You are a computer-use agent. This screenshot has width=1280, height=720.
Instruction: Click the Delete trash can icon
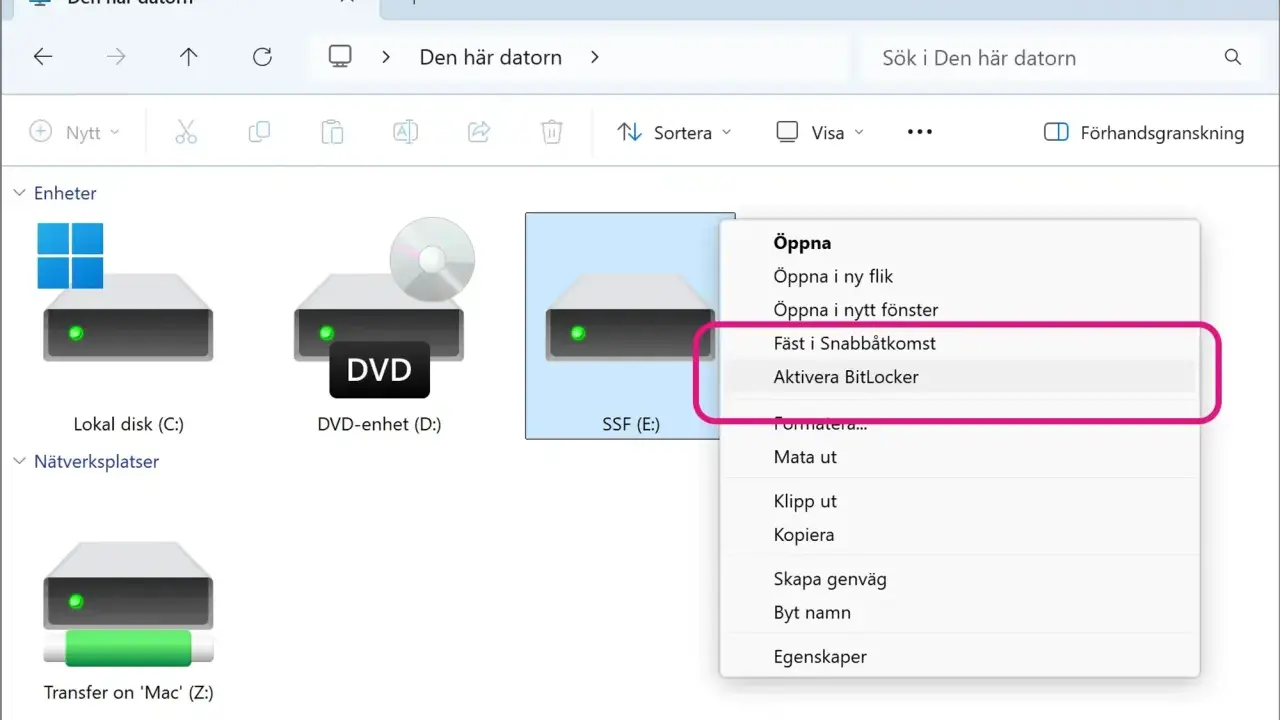pos(552,132)
